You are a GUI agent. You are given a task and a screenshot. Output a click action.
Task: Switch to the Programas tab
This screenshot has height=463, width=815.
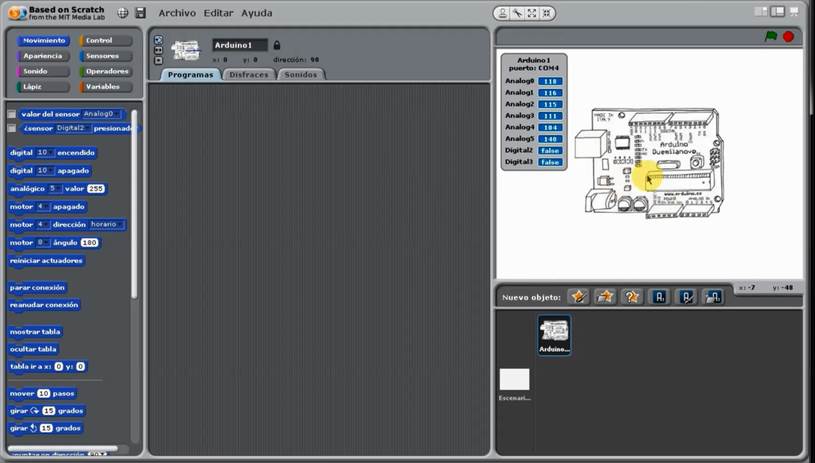tap(190, 75)
